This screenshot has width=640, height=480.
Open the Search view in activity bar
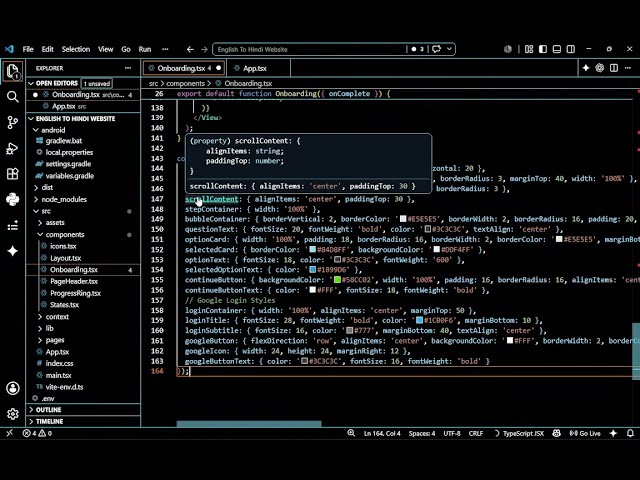pos(13,97)
